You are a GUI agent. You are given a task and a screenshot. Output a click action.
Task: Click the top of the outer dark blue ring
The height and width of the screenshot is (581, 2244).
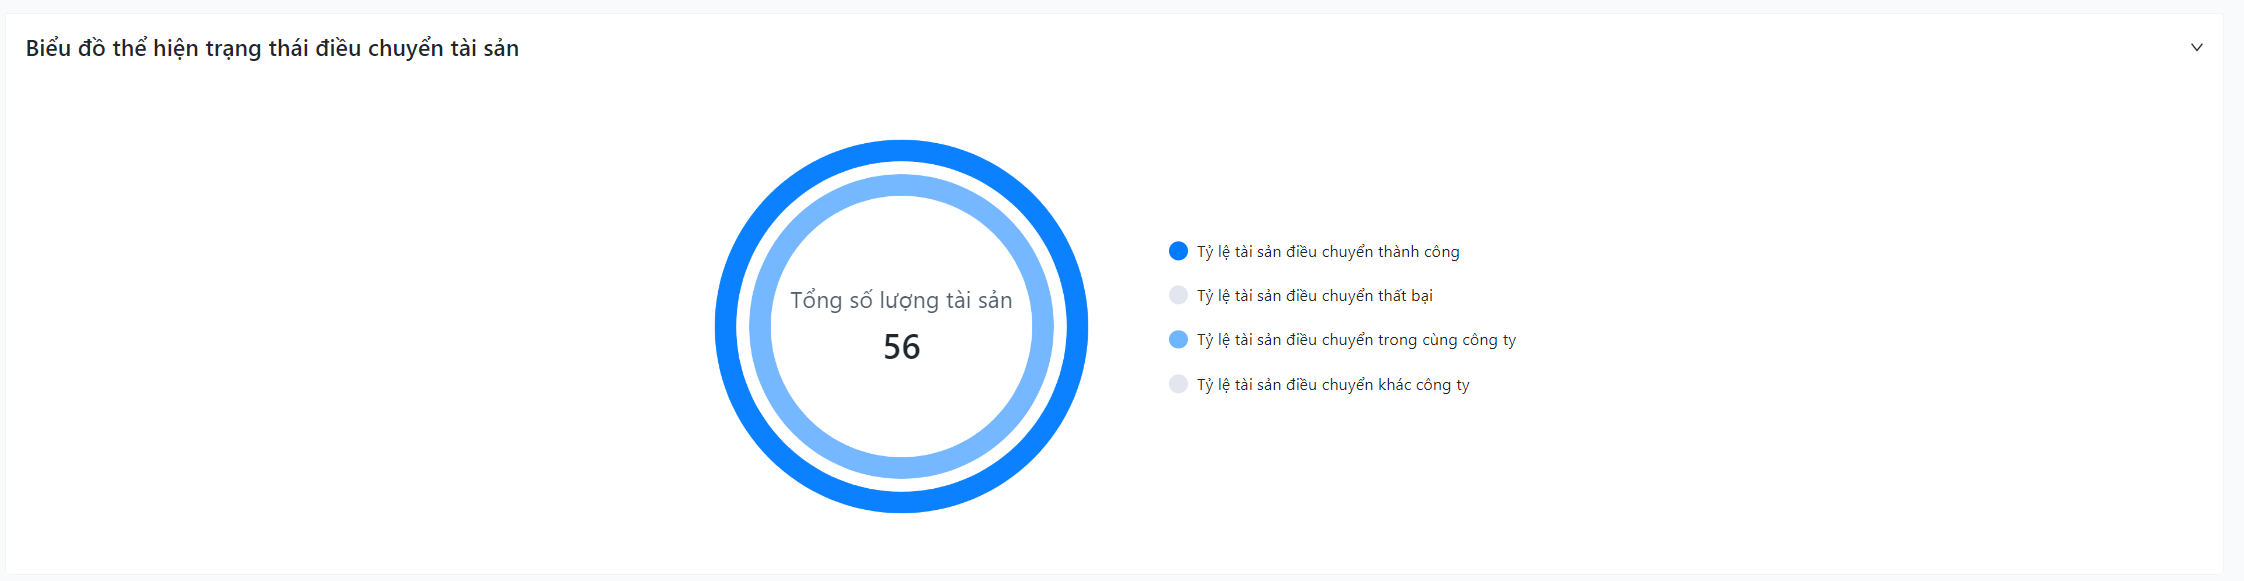(901, 150)
